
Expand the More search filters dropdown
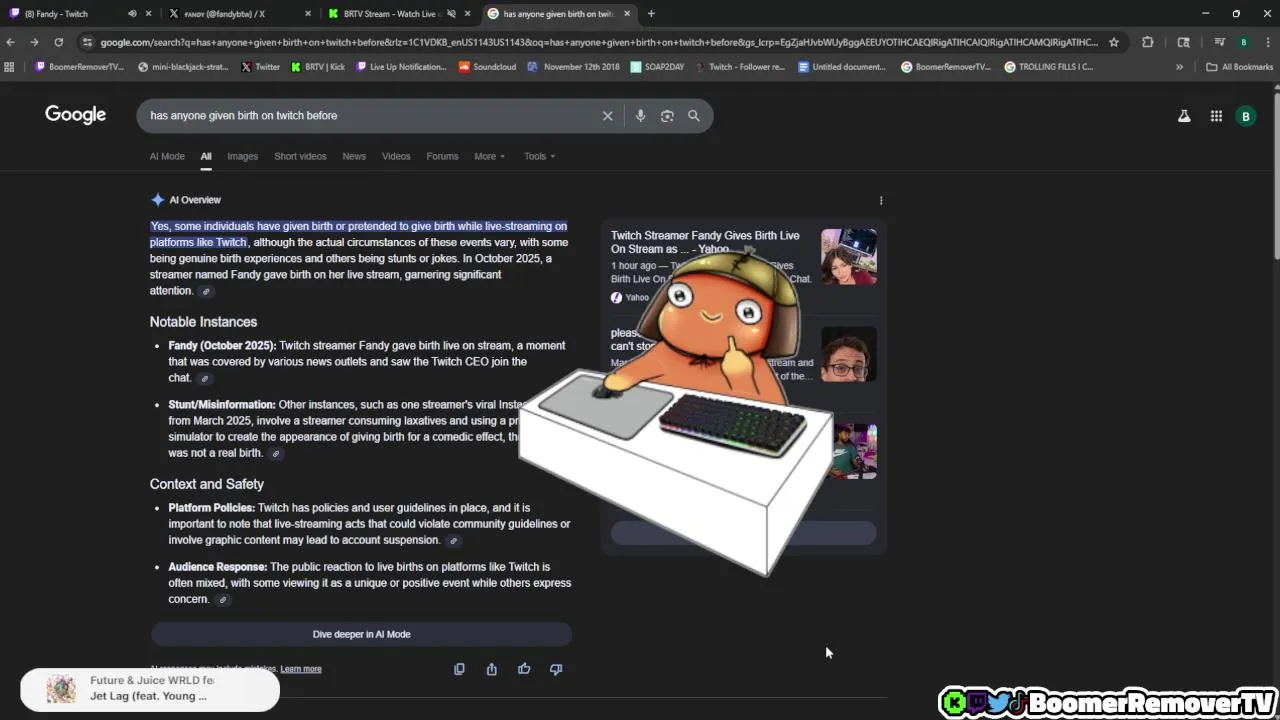(x=489, y=156)
